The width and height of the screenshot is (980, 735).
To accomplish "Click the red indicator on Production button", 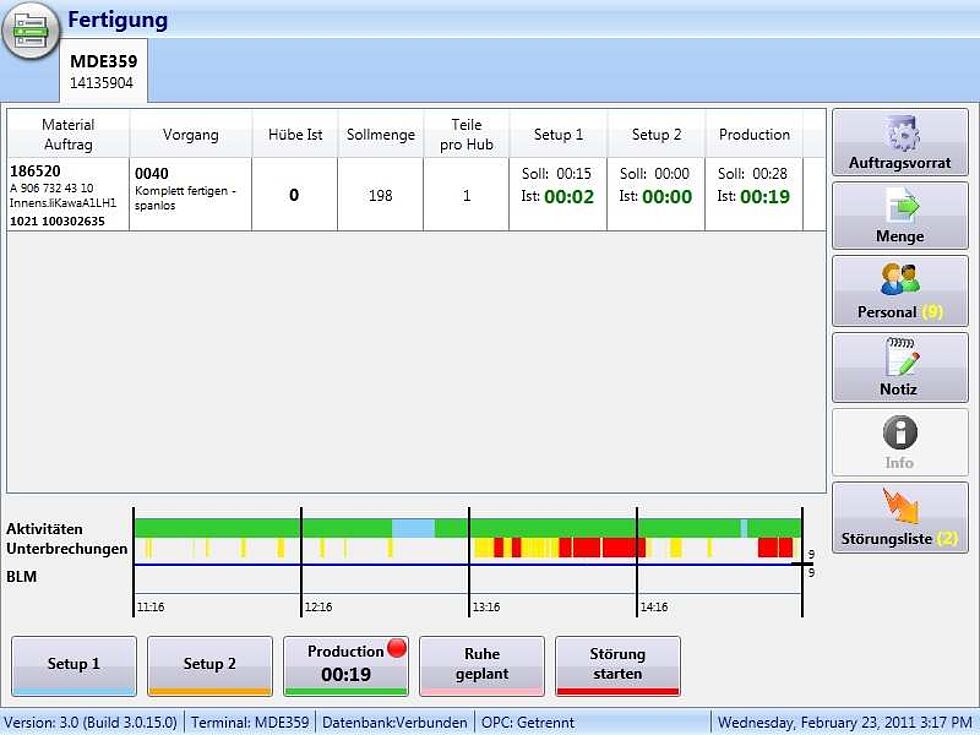I will point(396,649).
